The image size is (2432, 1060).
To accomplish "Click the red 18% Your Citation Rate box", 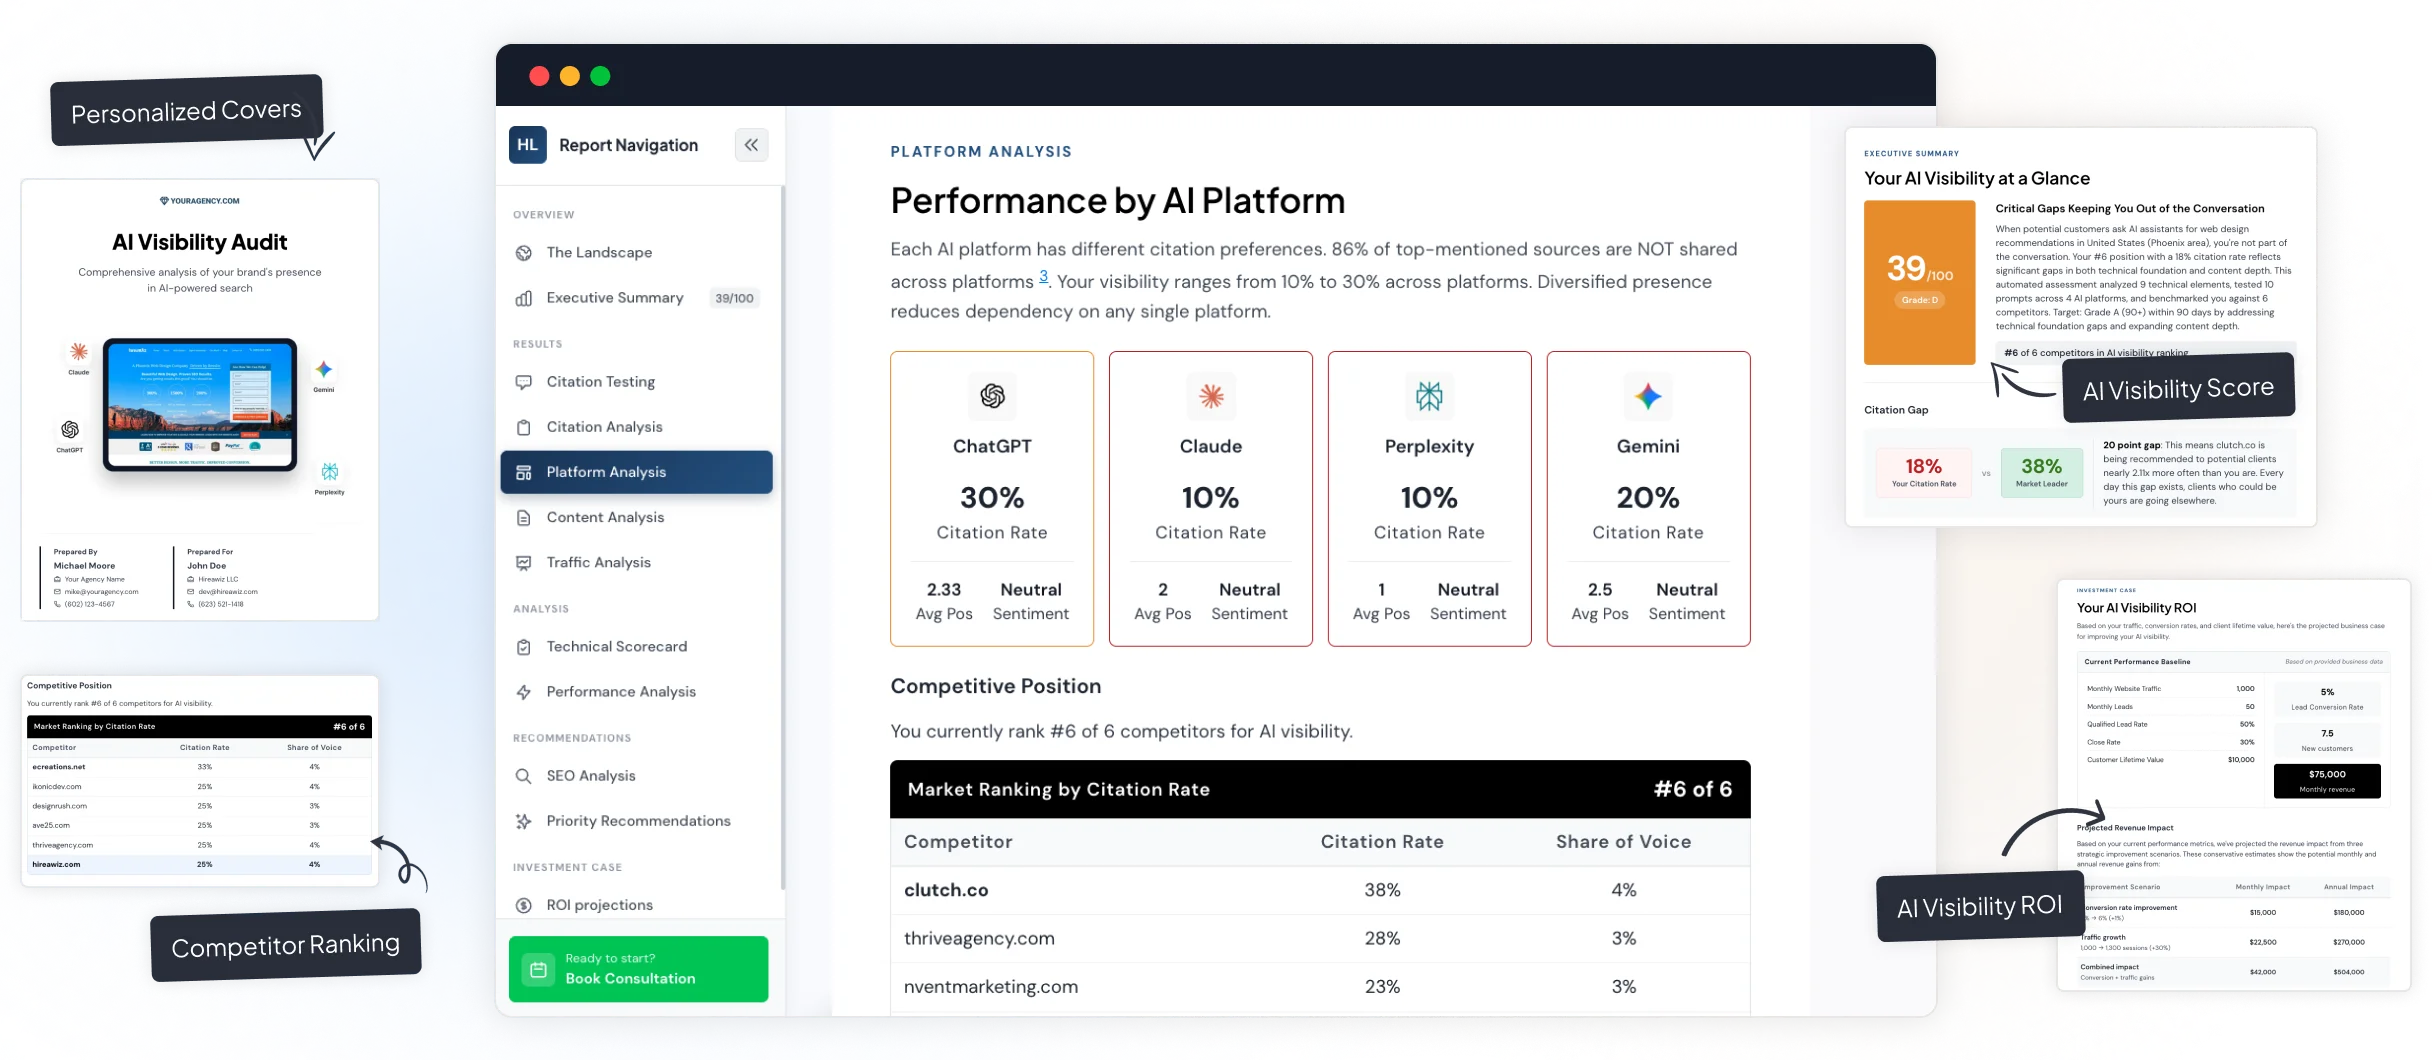I will (1923, 473).
